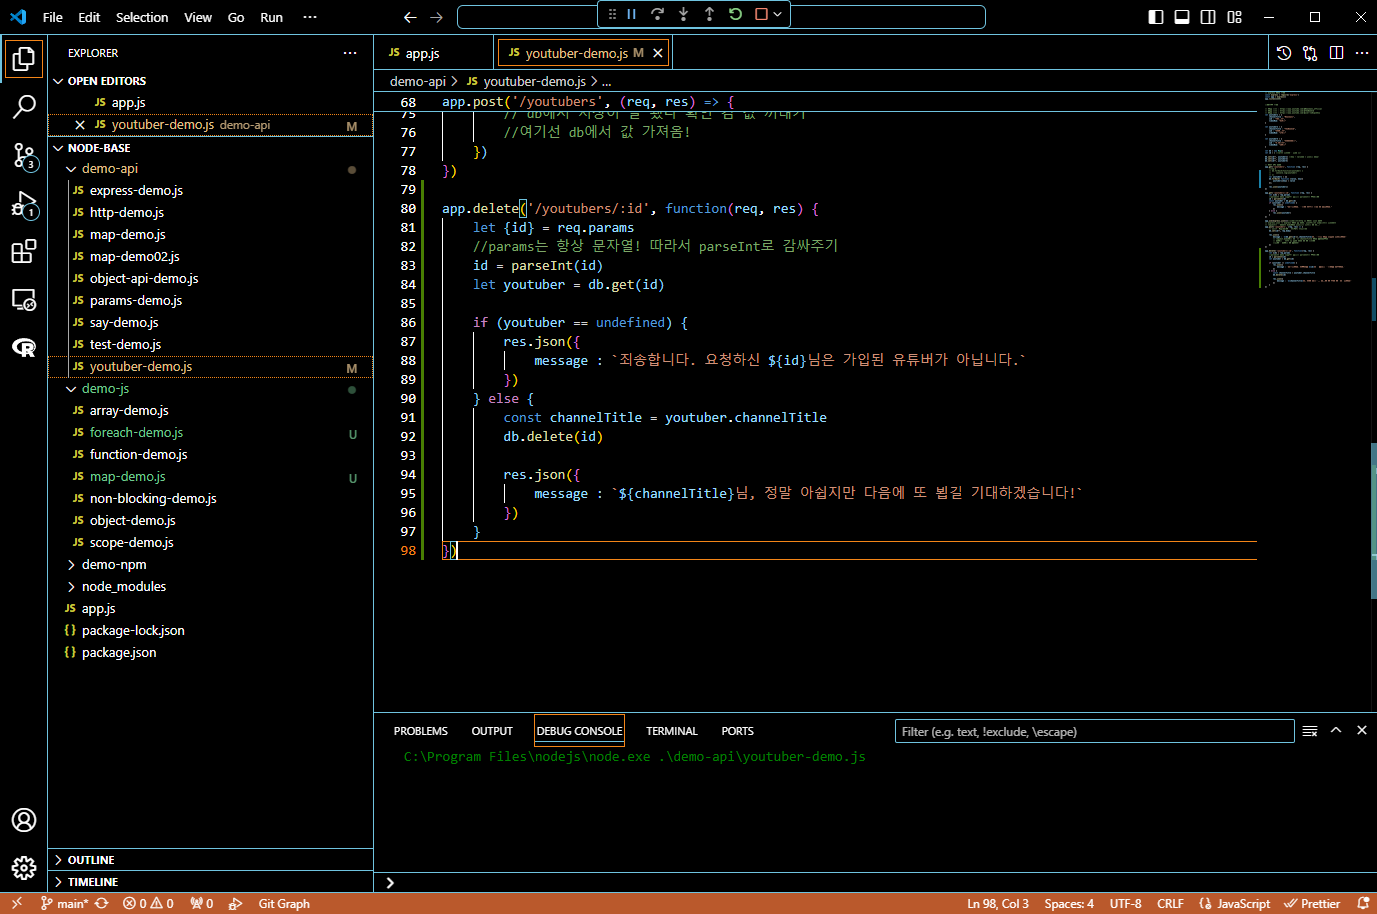Synchronize changes in status bar

pyautogui.click(x=101, y=904)
